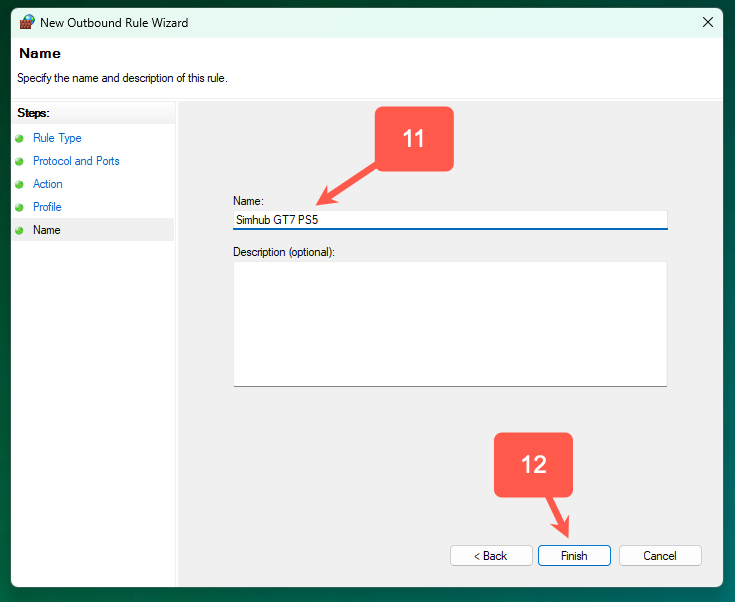Click Finish to create the rule

coord(574,556)
